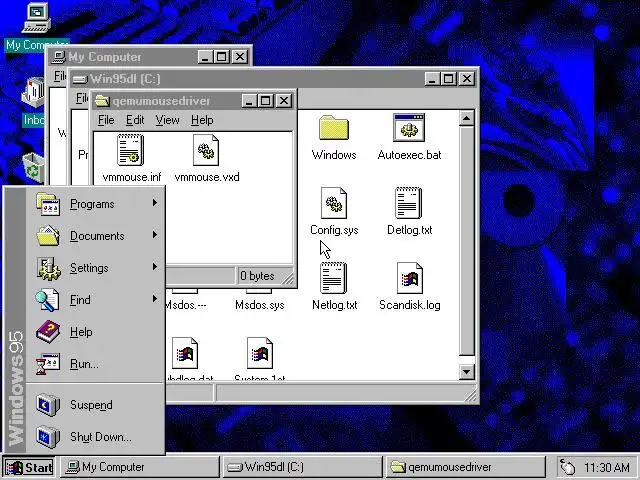Click the Win95dl (C:) window title bar
Image resolution: width=640 pixels, height=480 pixels.
click(273, 79)
